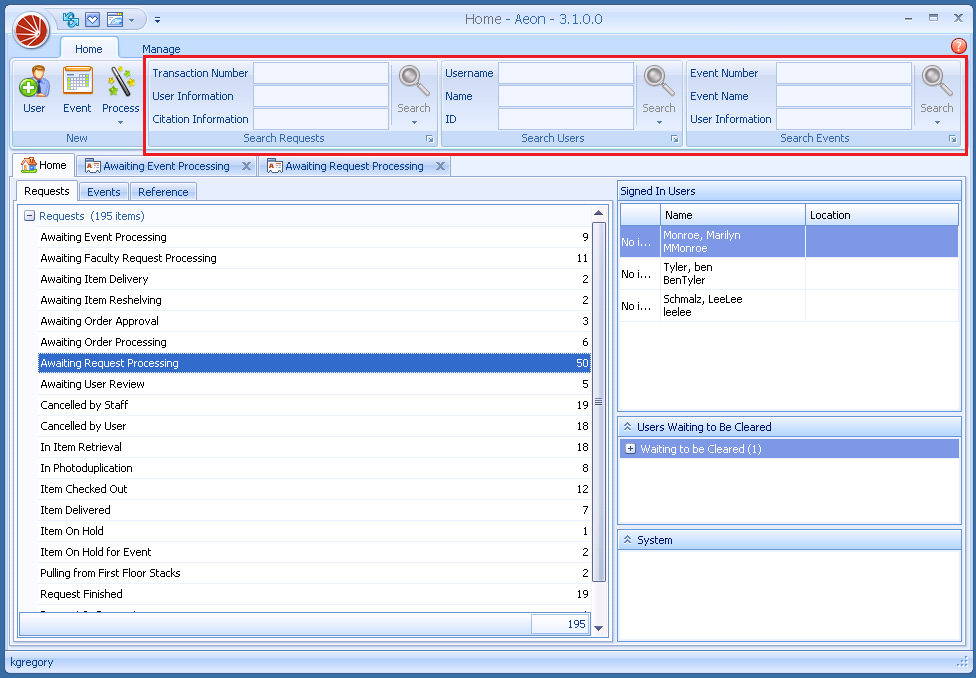Click the New Event calendar icon
The height and width of the screenshot is (678, 976).
[77, 83]
